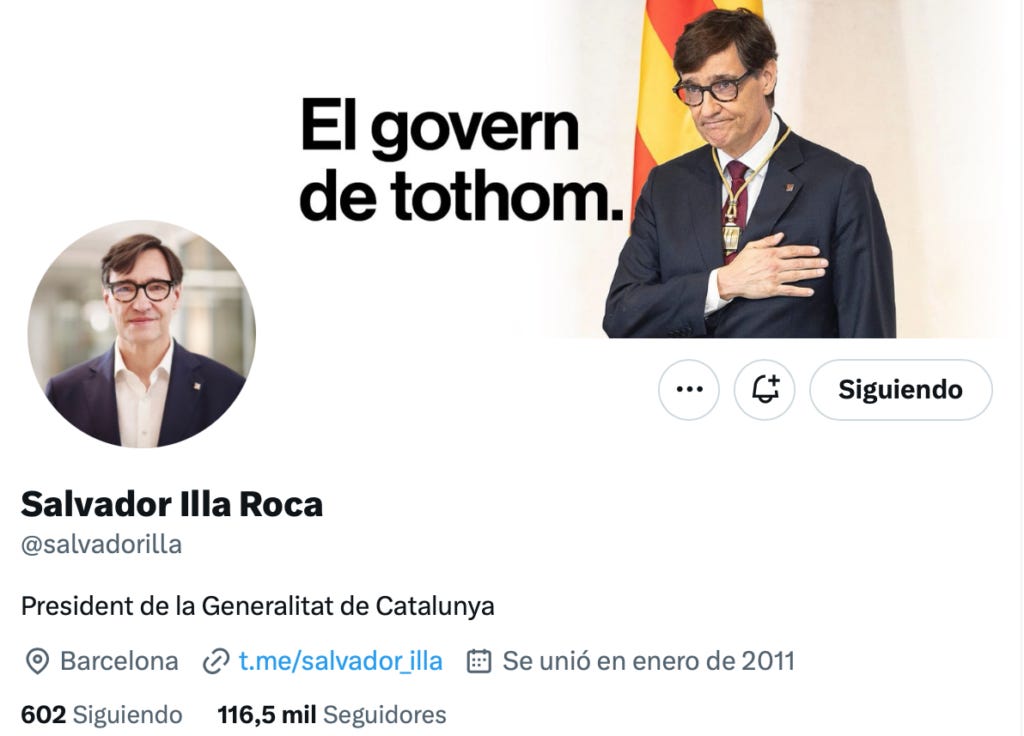This screenshot has width=1024, height=736.
Task: Click the location pin icon
Action: (37, 662)
